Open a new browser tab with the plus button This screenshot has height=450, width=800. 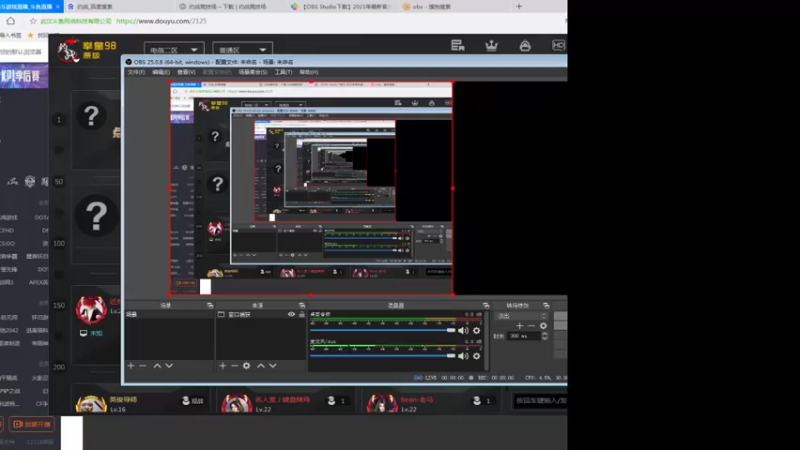[x=519, y=7]
